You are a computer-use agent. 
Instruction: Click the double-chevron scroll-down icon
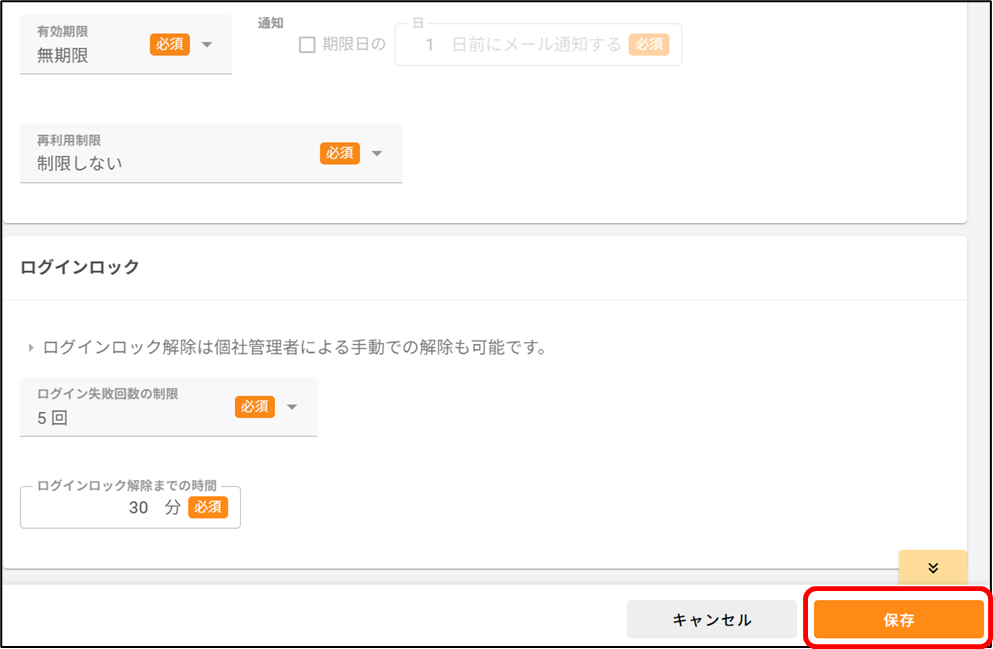tap(933, 568)
